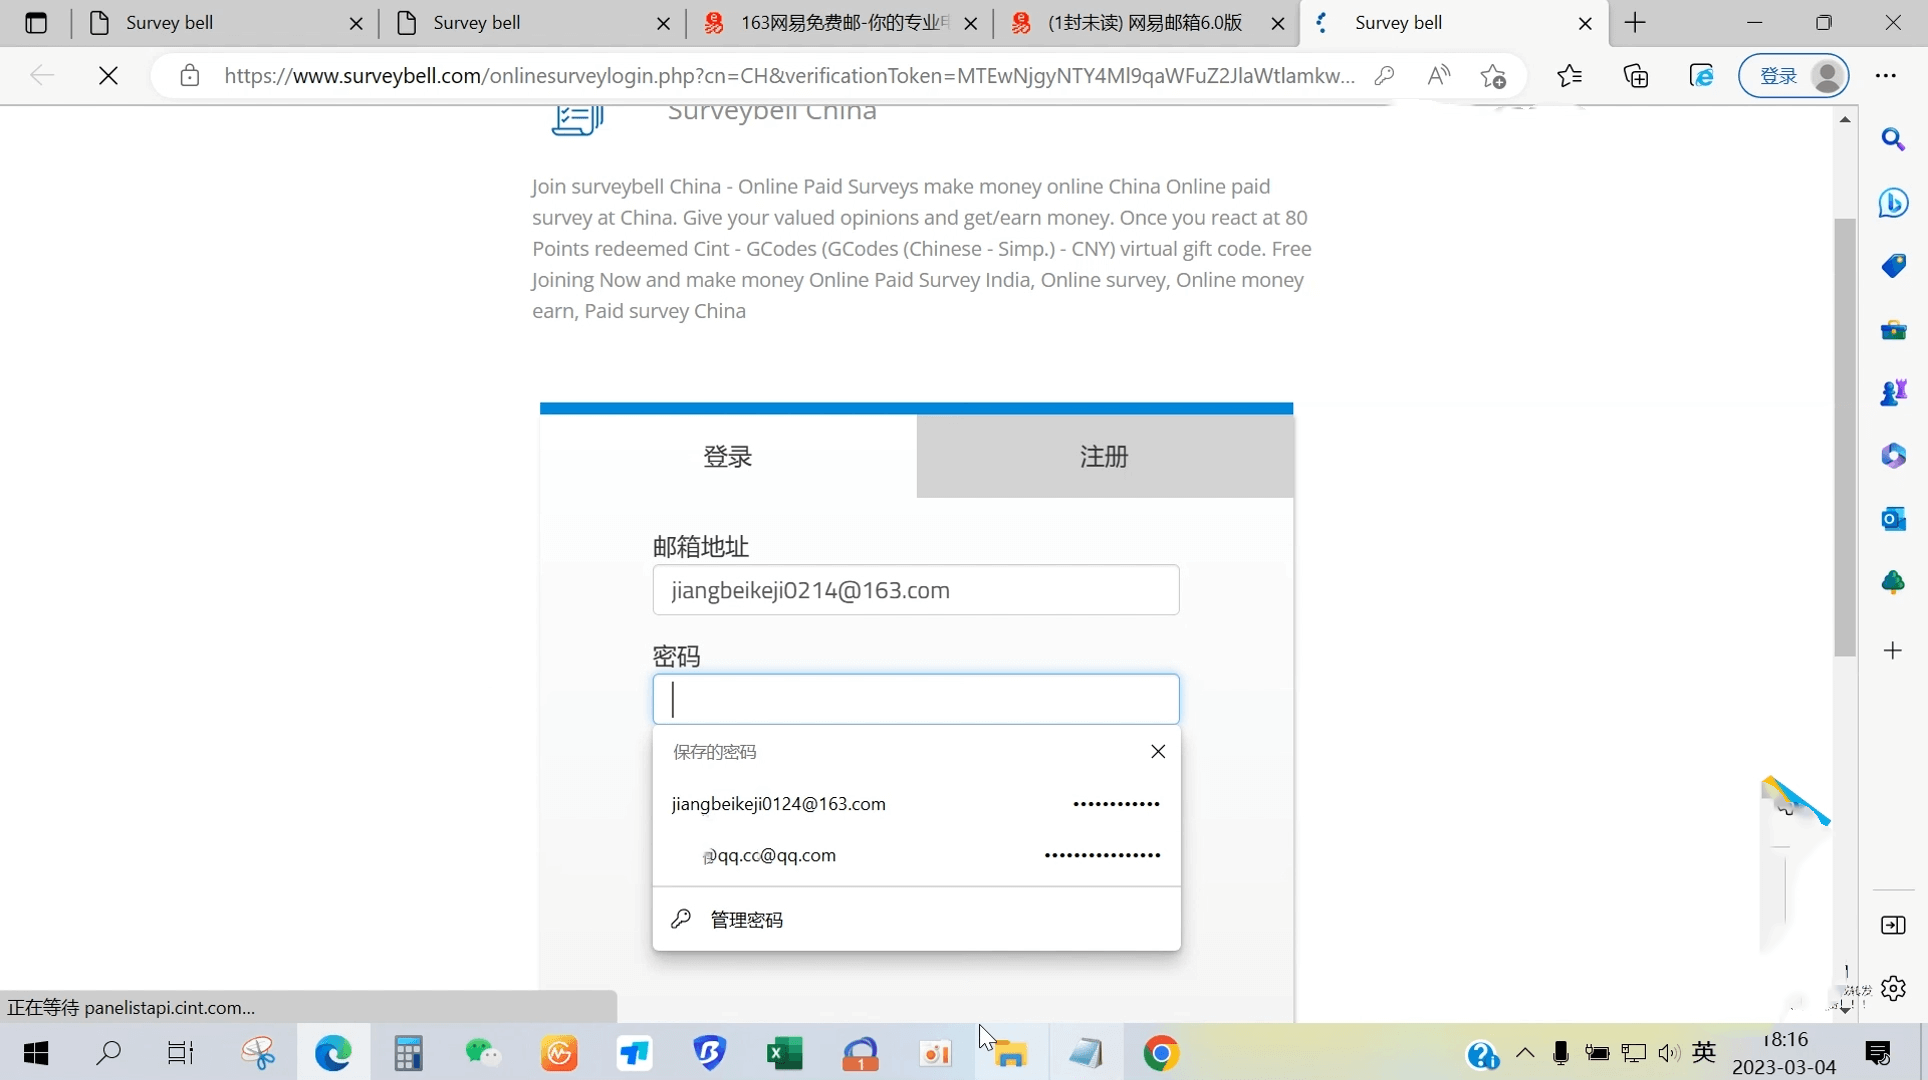Screen dimensions: 1928x1080
Task: Click scrollbar up arrow
Action: [x=1845, y=120]
